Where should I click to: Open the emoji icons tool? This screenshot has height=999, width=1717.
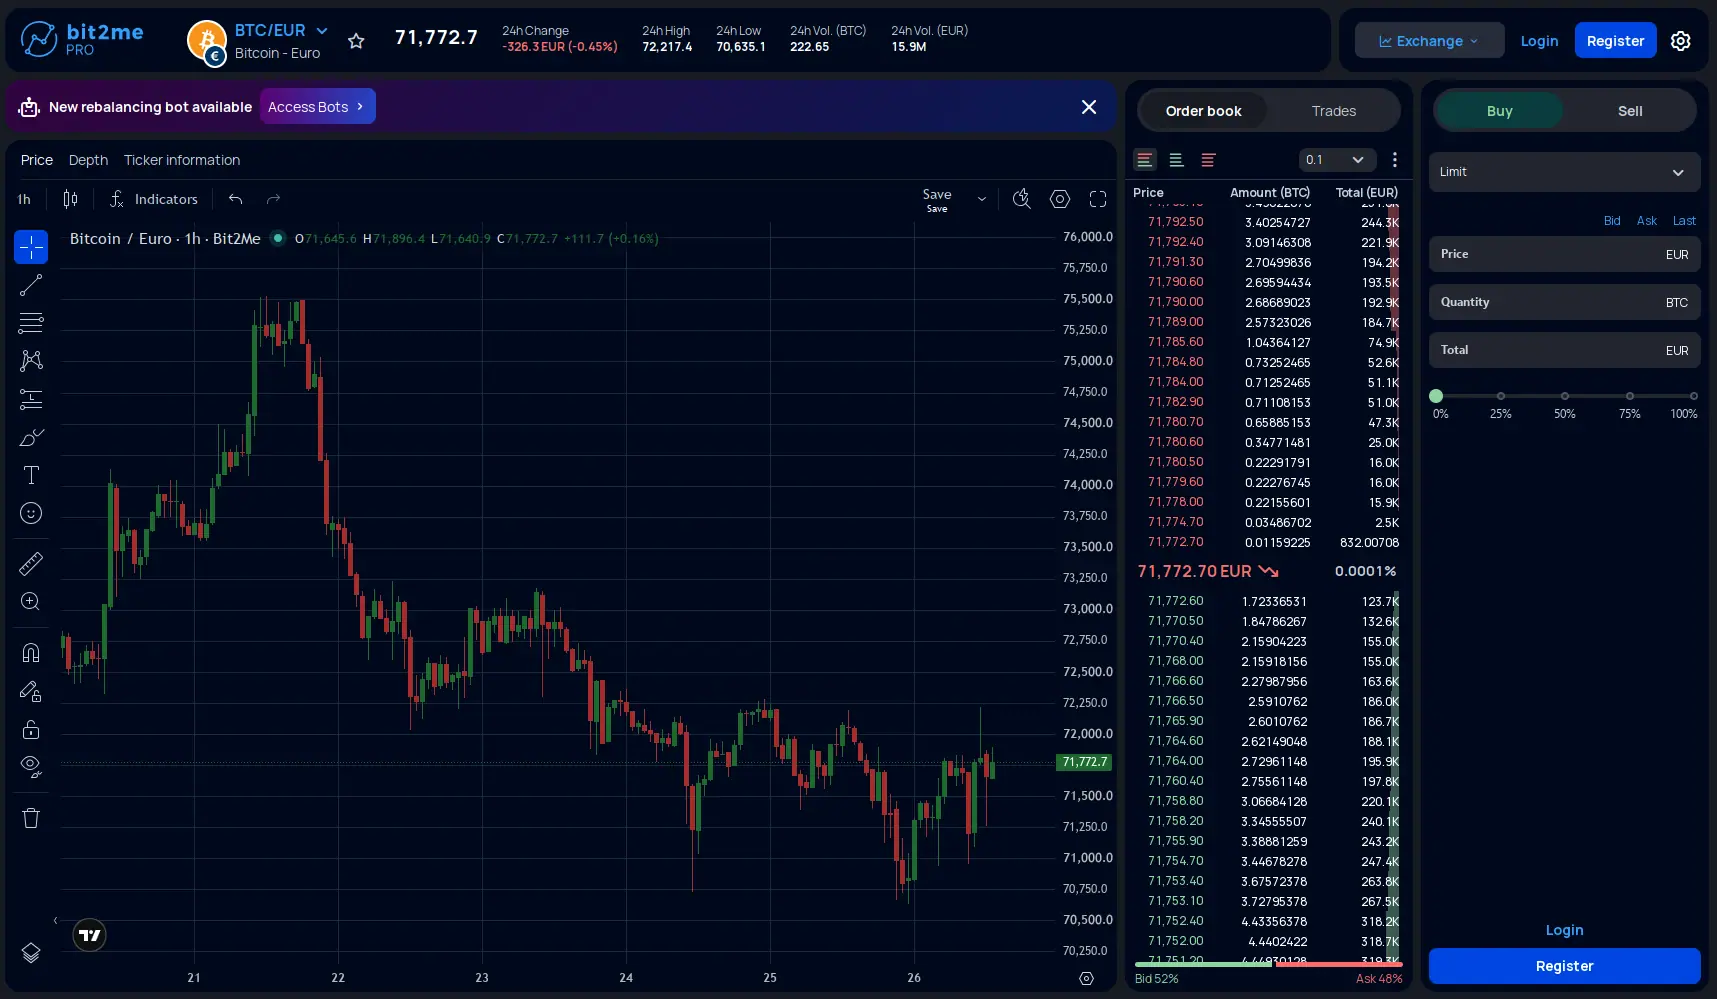[31, 513]
